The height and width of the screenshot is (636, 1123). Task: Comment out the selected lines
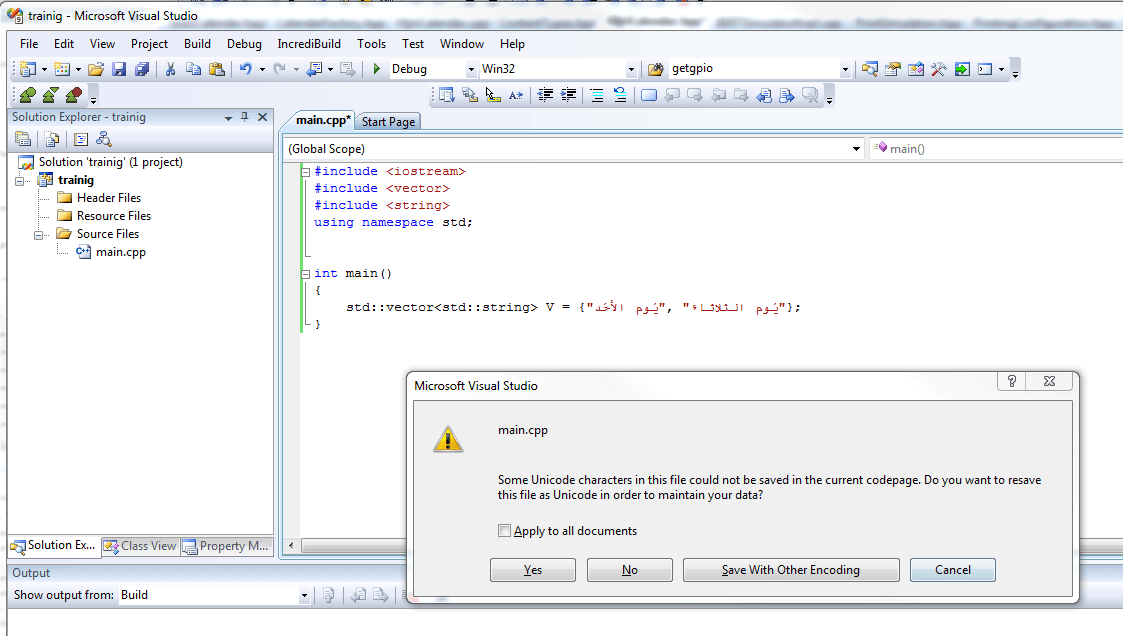(x=597, y=95)
